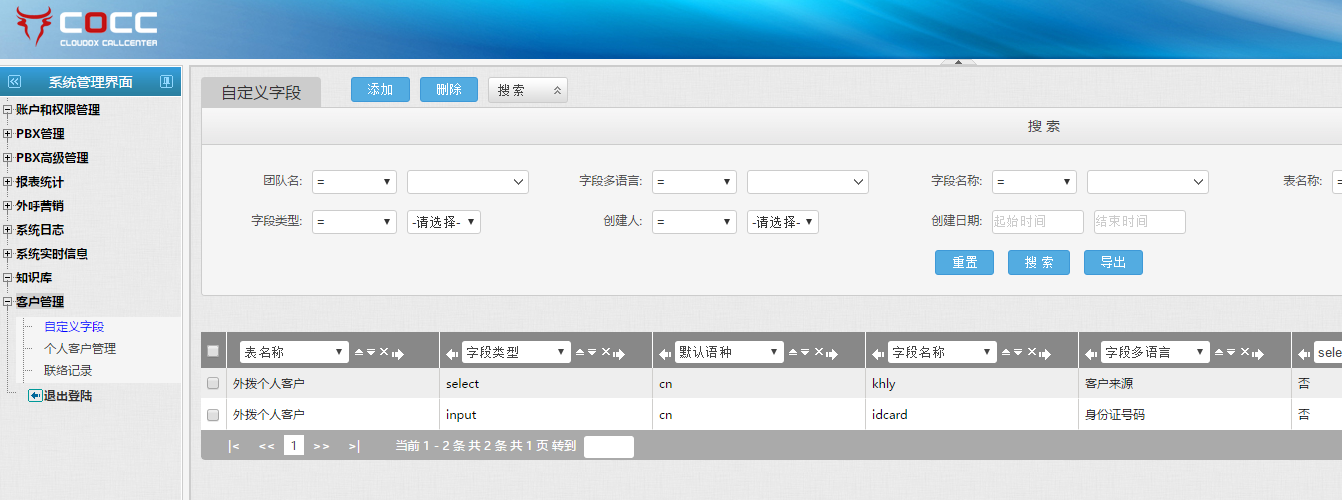Screen dimensions: 1342x500
Task: Click the 导出 export button
Action: 1112,262
